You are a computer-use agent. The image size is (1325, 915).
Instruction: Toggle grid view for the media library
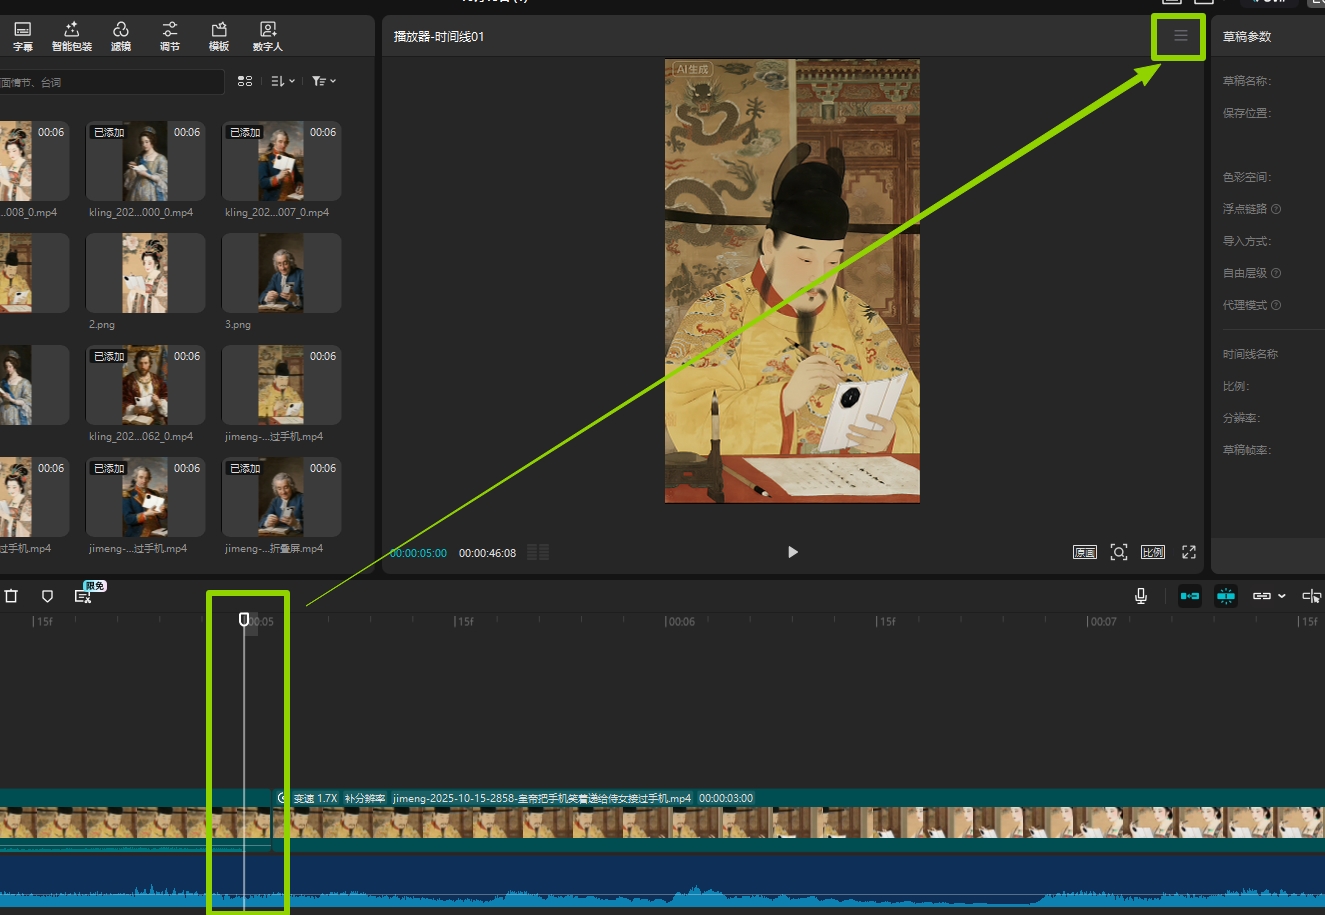point(245,81)
